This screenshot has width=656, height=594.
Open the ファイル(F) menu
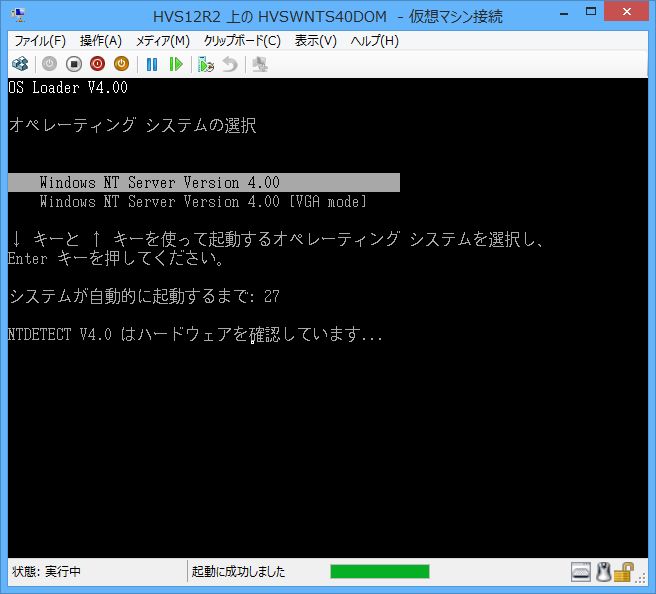[x=40, y=41]
